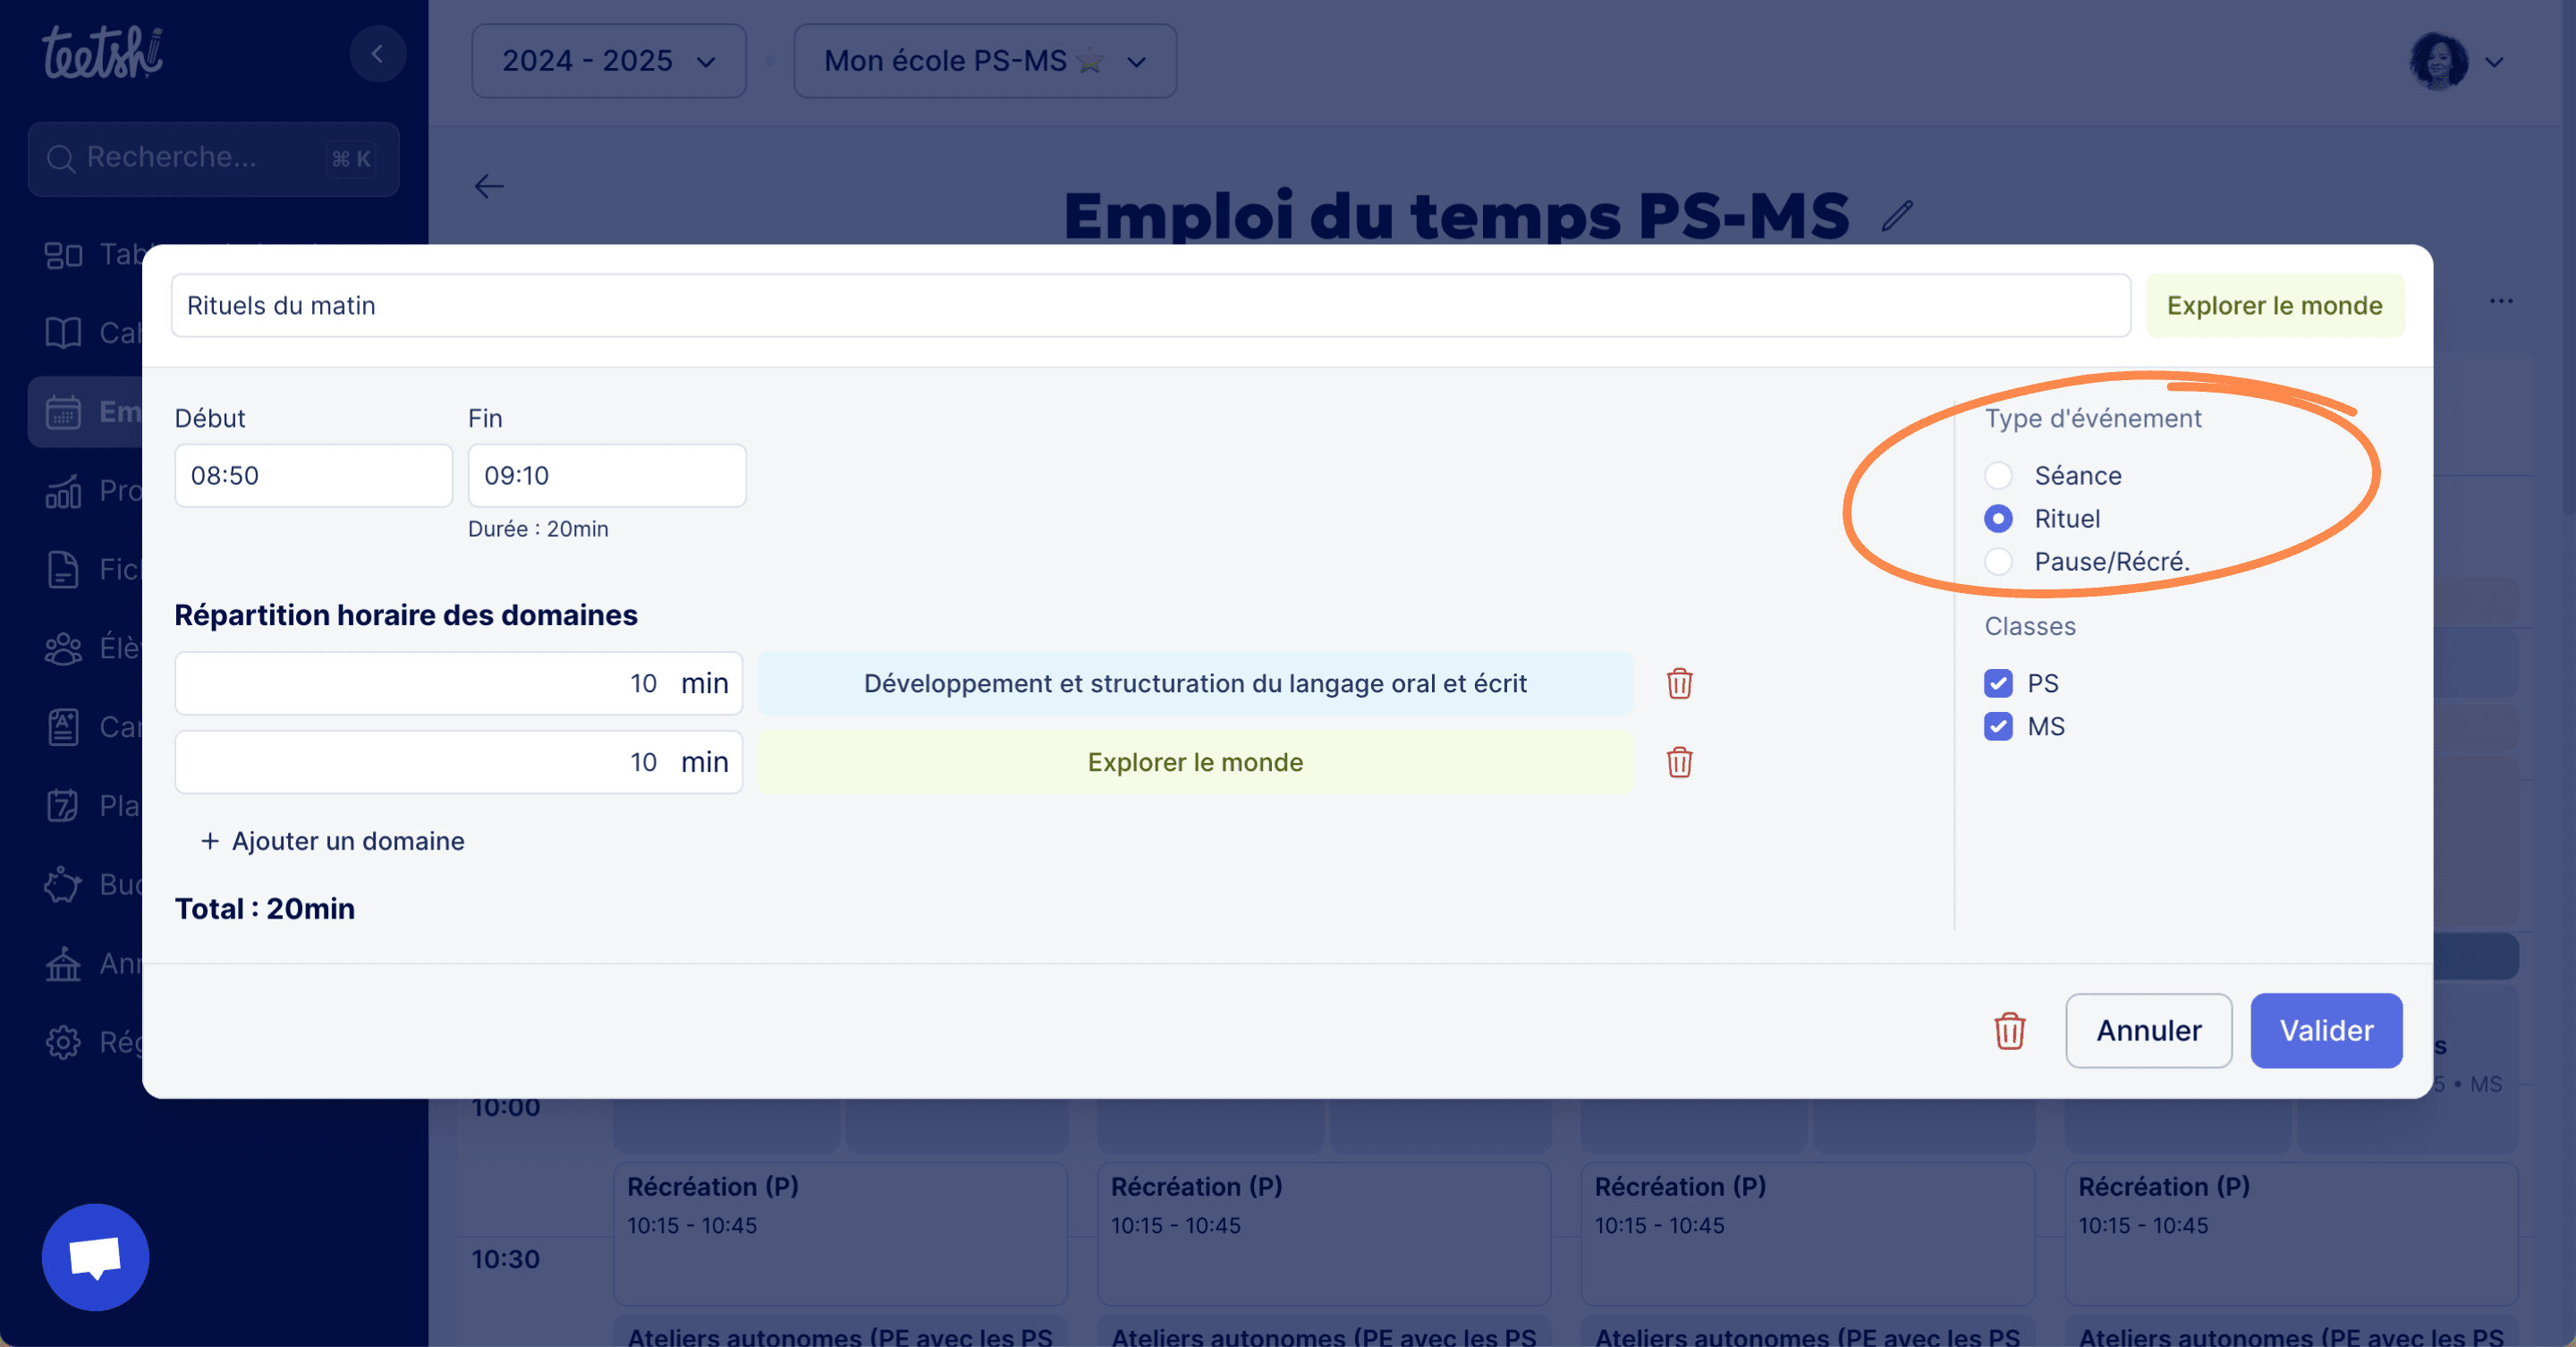Open the settings gear sidebar icon

63,1042
